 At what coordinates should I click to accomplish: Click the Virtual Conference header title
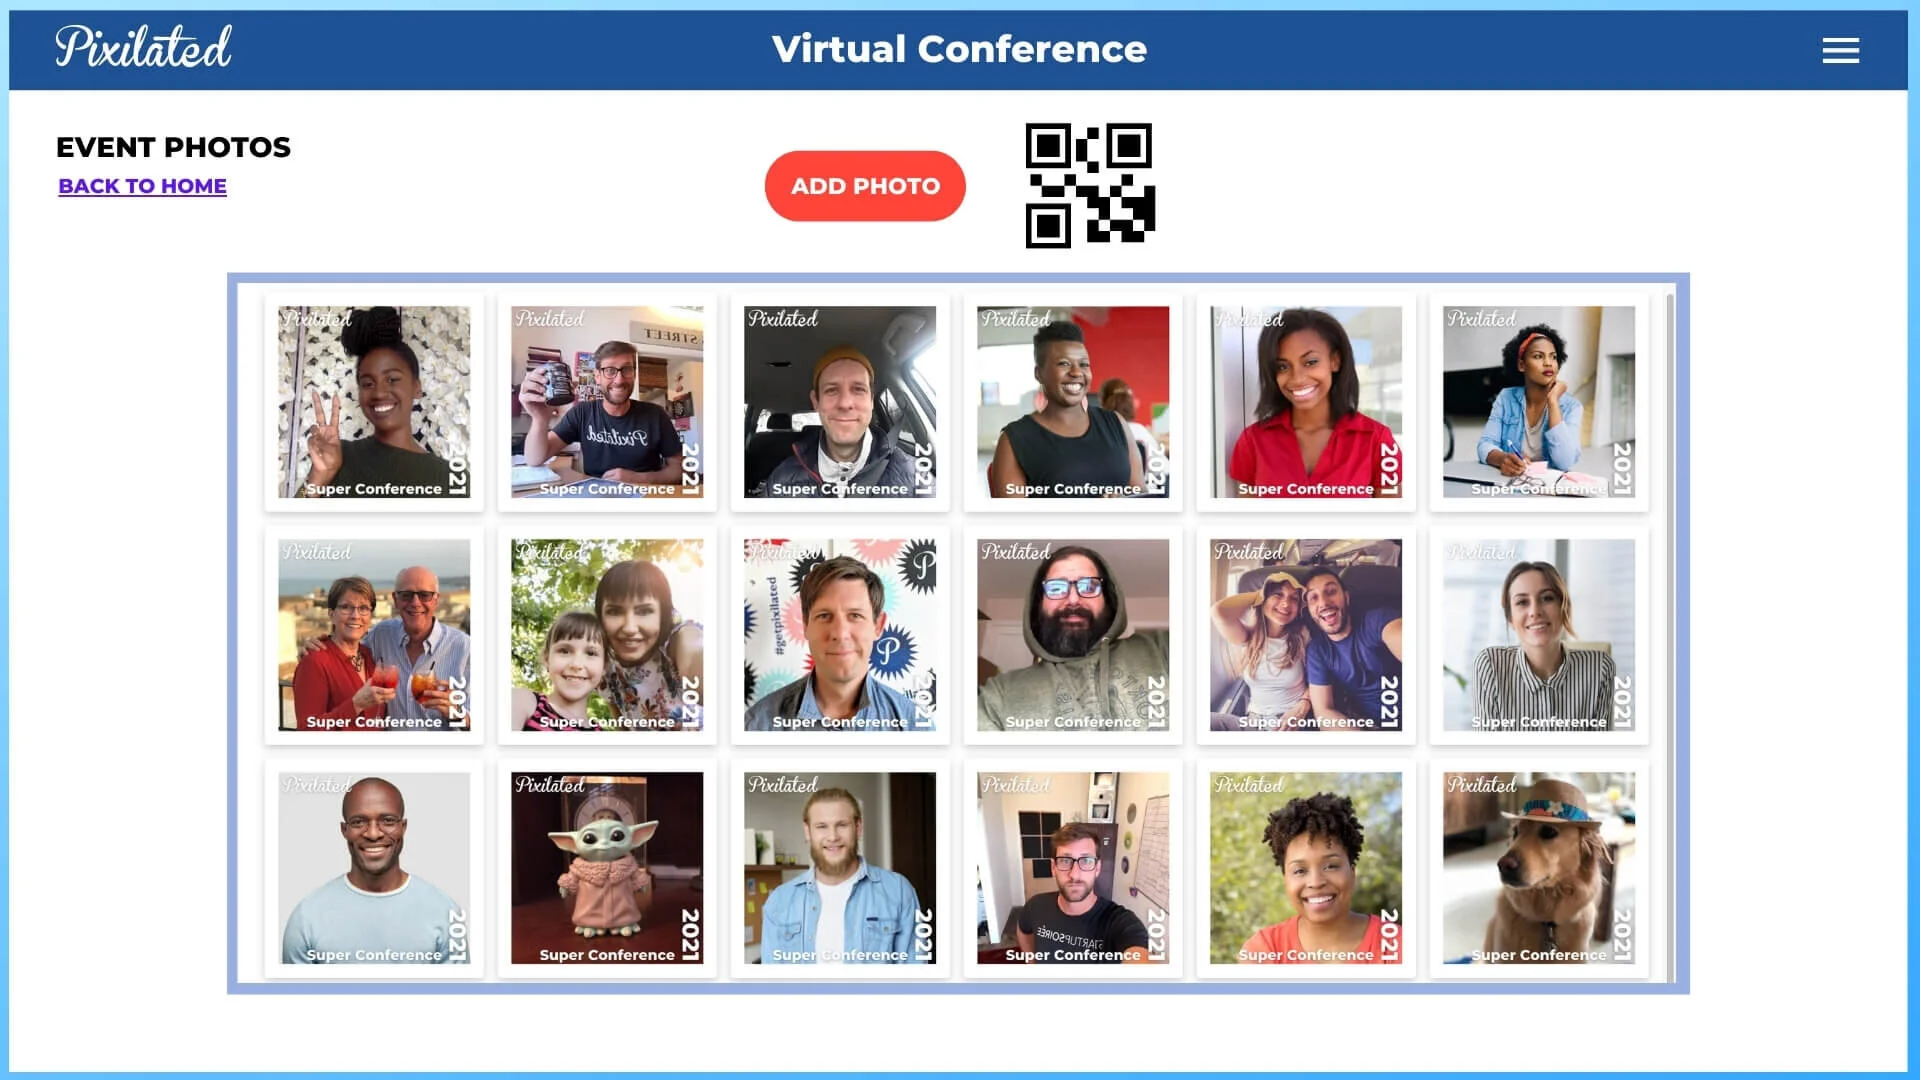[x=959, y=49]
